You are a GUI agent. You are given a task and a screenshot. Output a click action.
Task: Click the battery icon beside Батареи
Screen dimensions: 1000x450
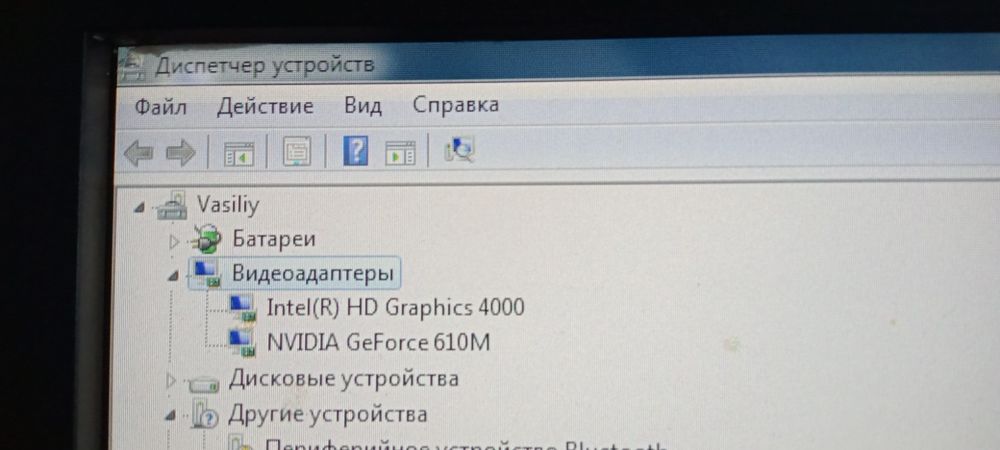206,240
